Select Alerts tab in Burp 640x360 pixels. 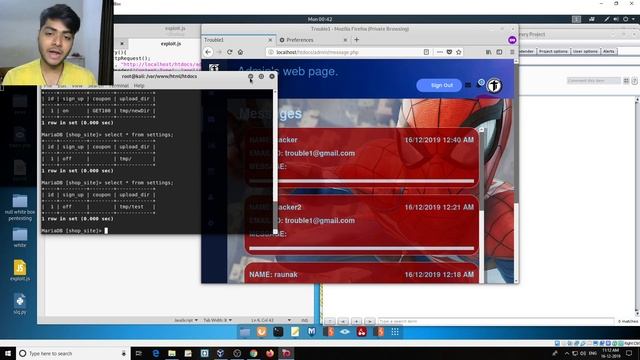click(609, 51)
